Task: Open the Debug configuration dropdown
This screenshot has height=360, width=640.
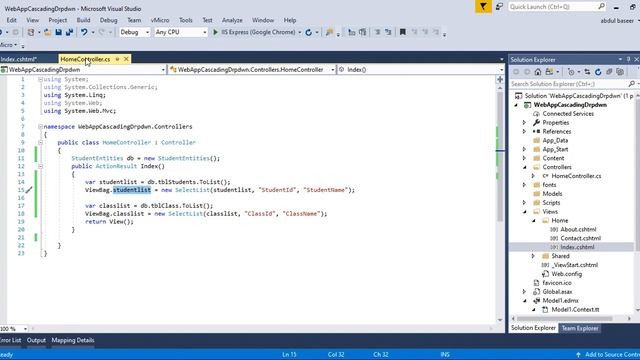Action: pos(147,32)
